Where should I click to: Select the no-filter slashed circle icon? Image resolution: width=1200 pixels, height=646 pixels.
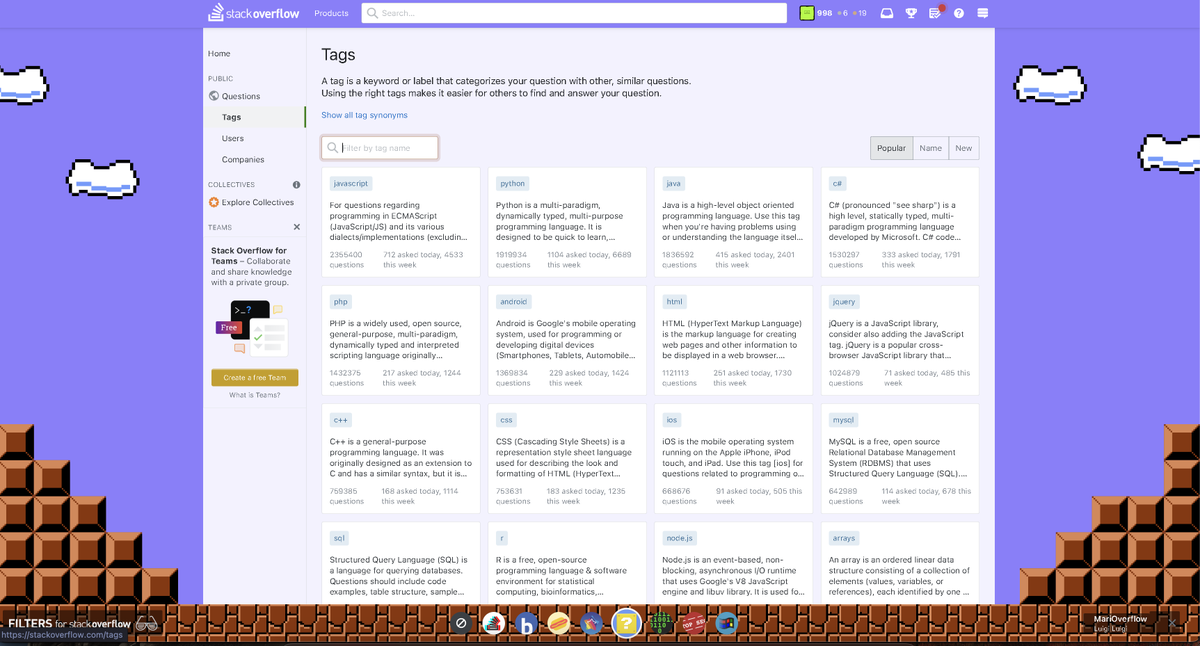click(x=461, y=623)
